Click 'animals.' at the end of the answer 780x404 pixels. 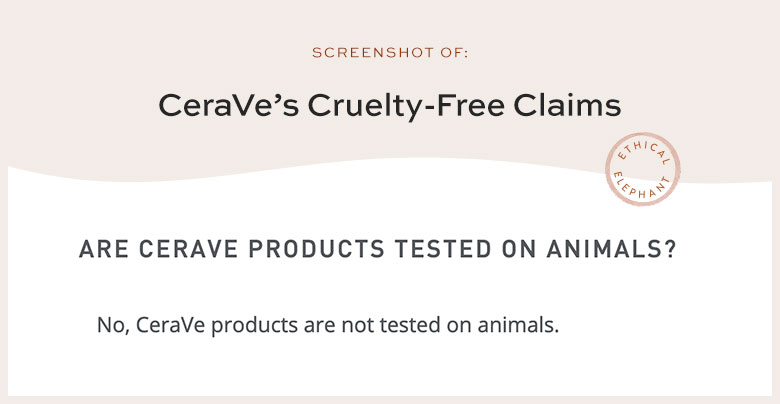click(518, 325)
